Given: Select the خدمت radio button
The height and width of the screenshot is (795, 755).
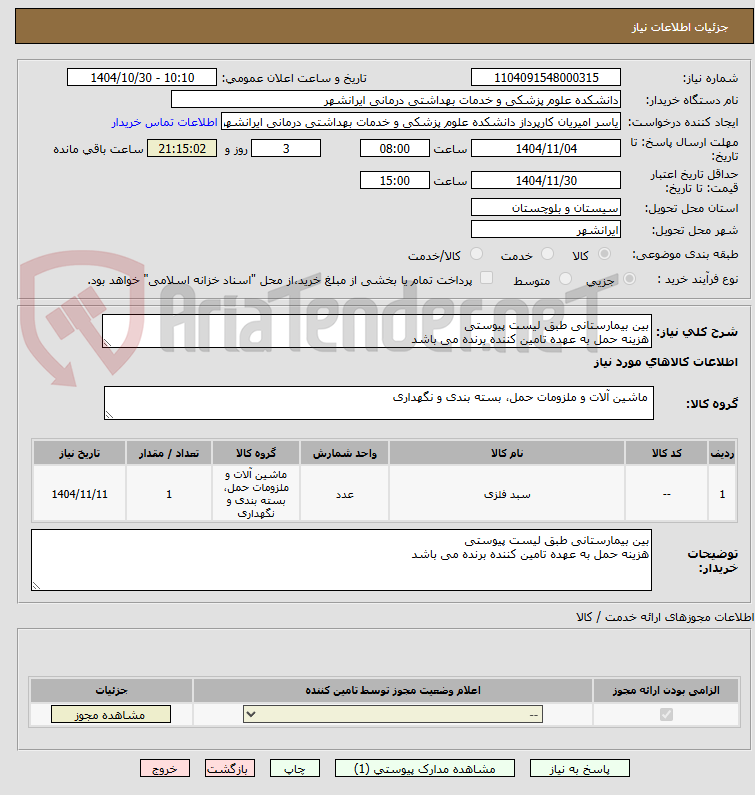Looking at the screenshot, I should [547, 254].
